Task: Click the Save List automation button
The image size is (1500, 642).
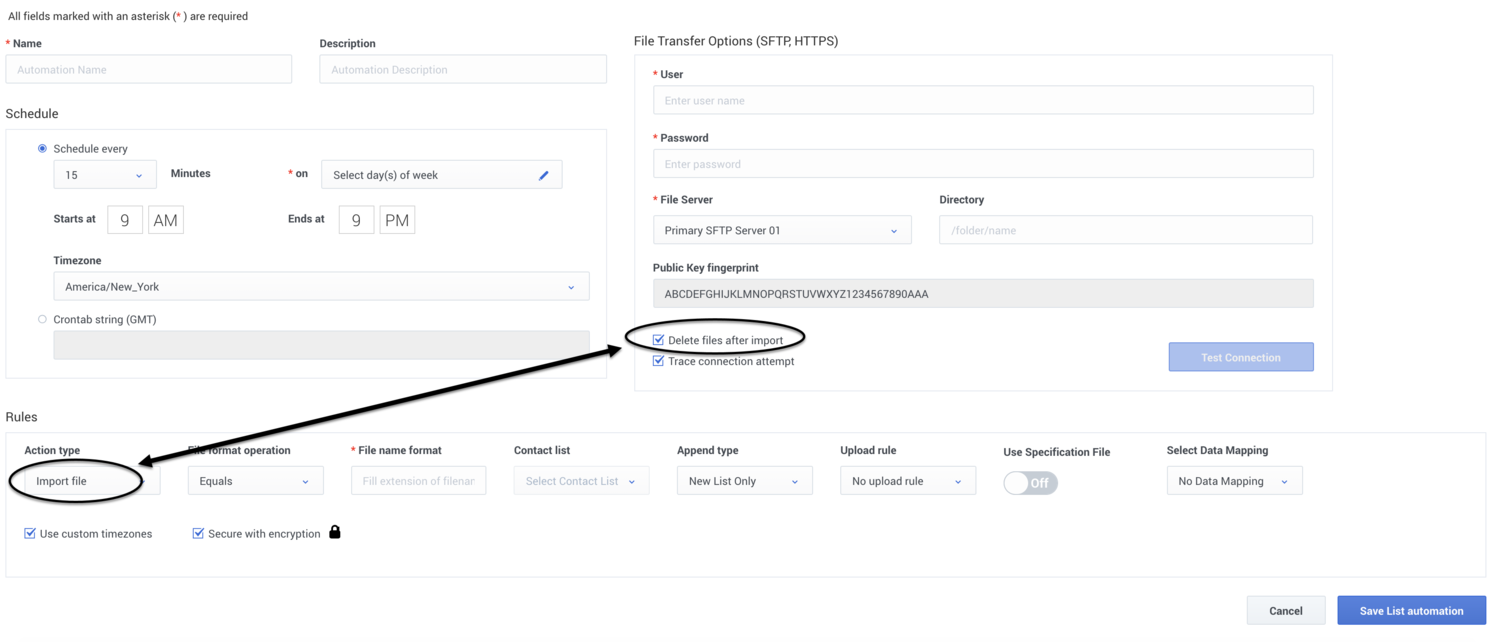Action: [1411, 611]
